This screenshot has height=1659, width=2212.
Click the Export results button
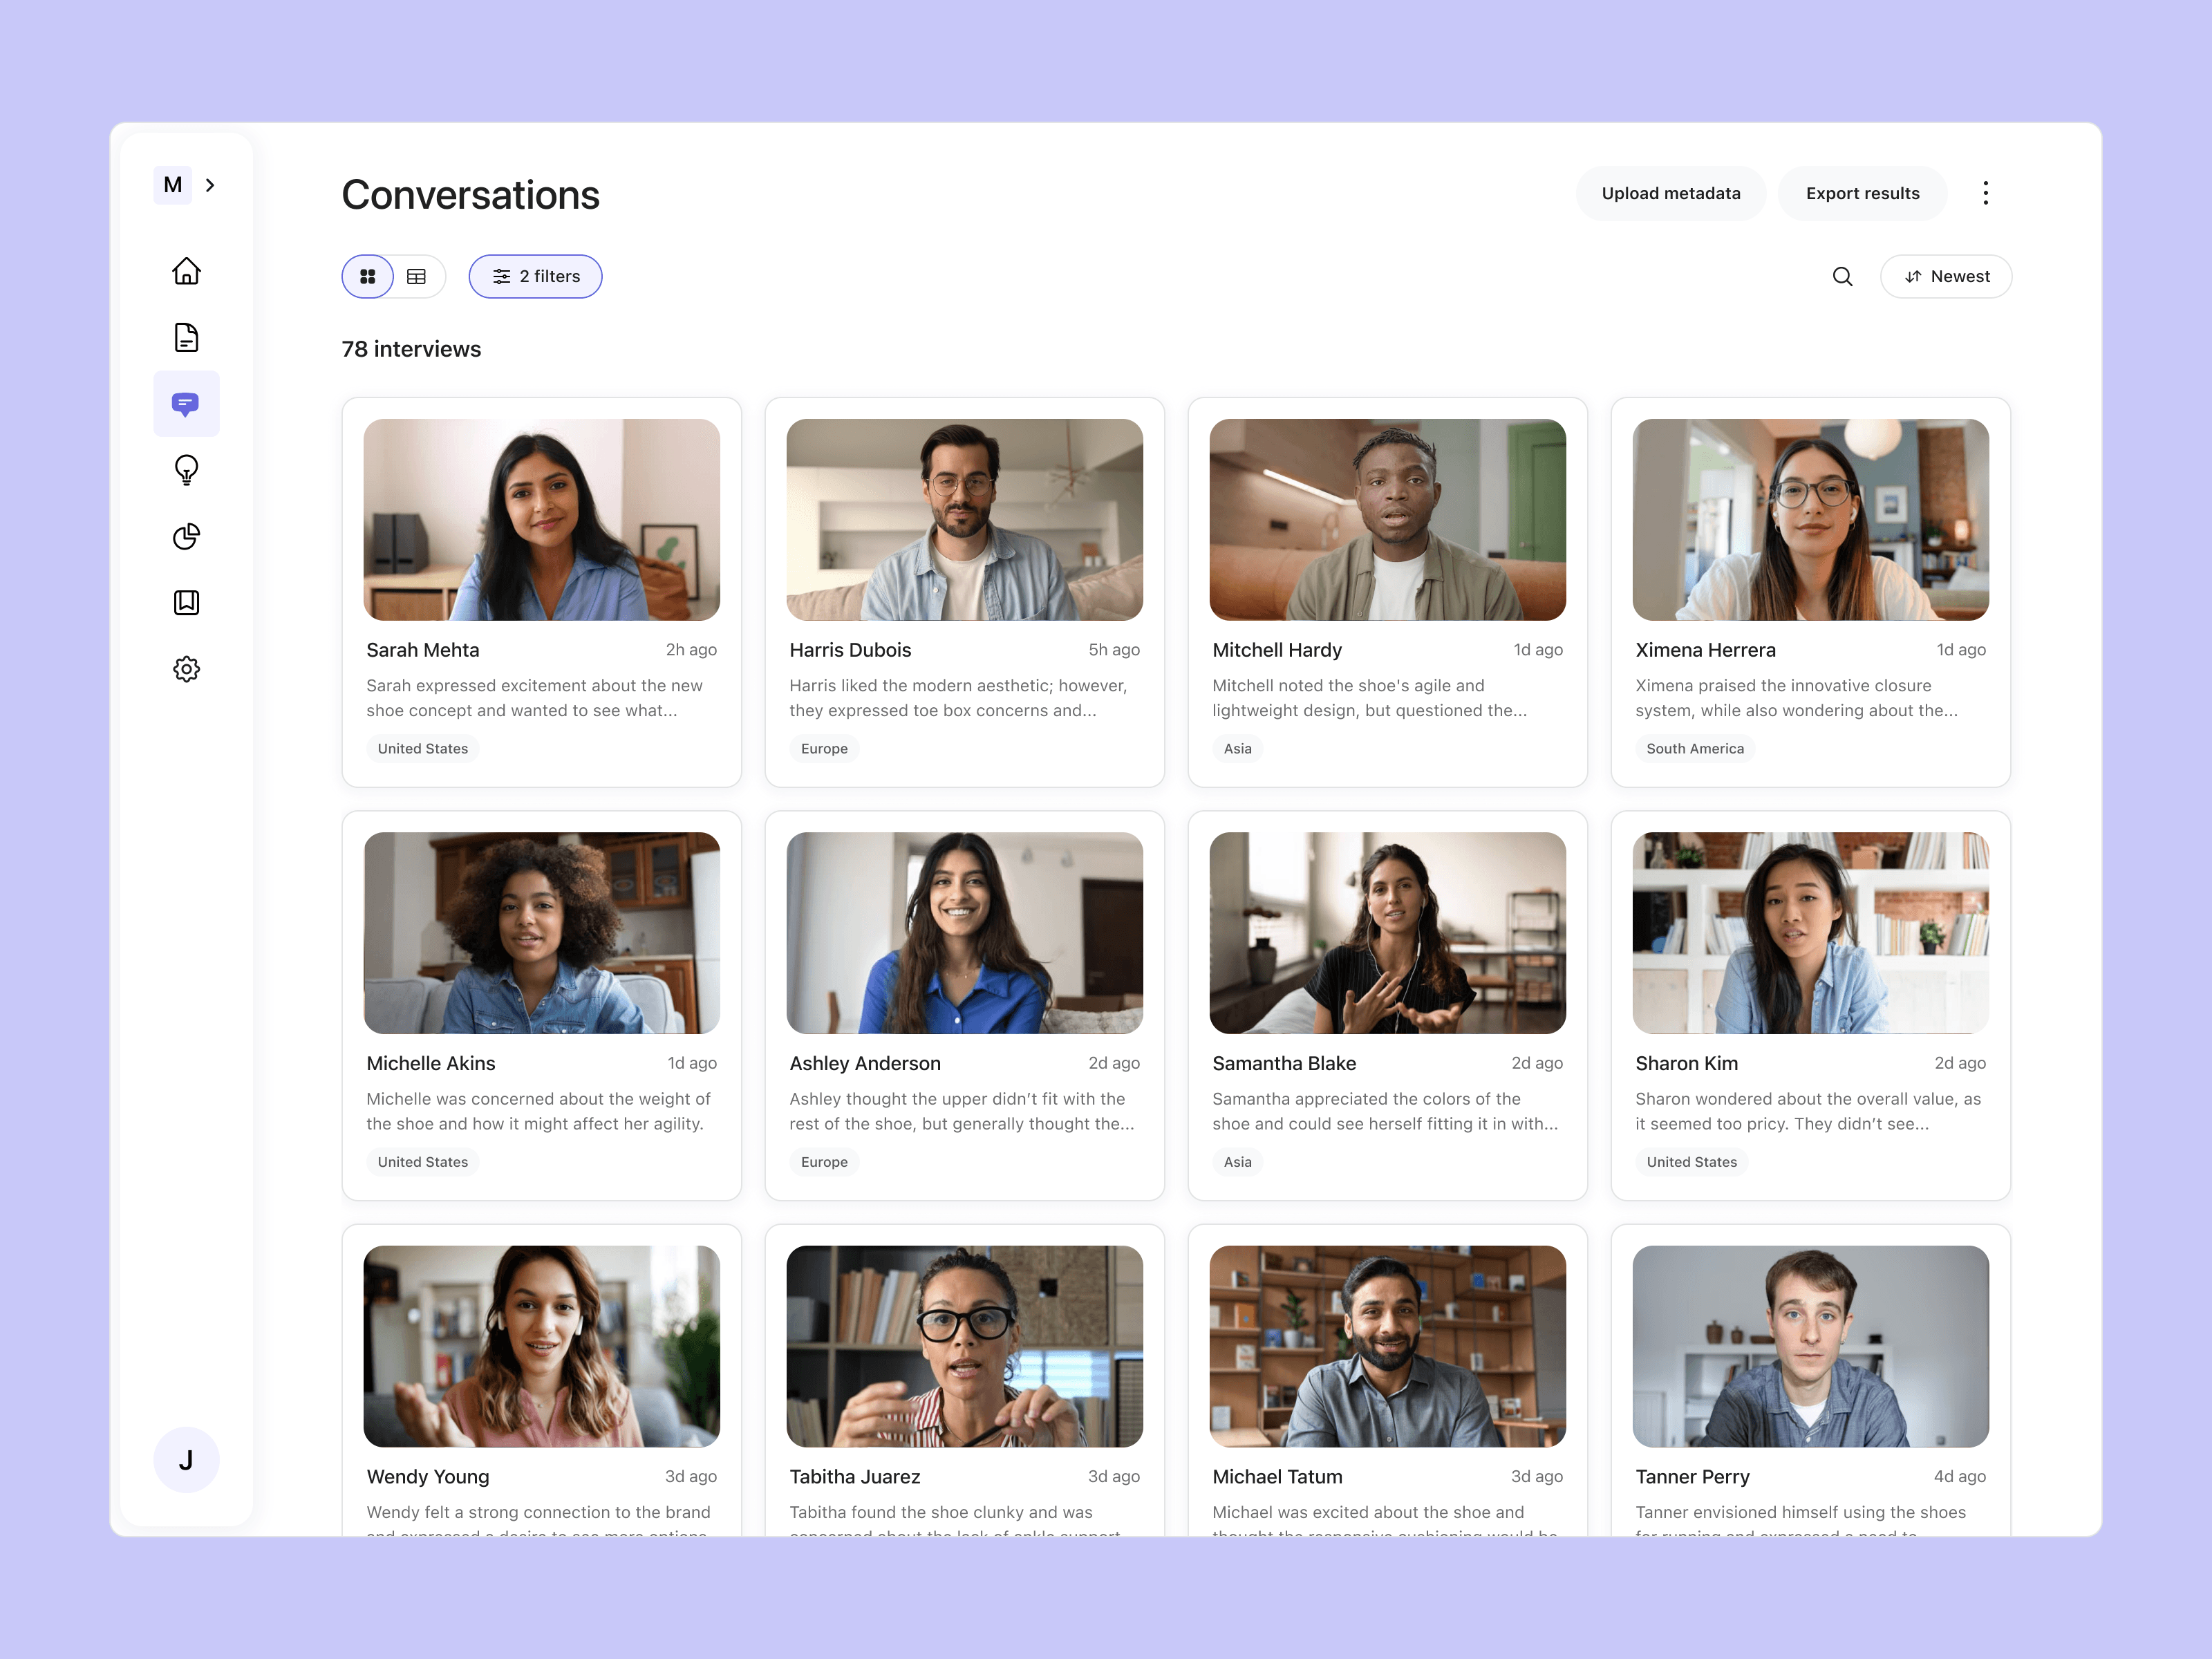(x=1862, y=193)
